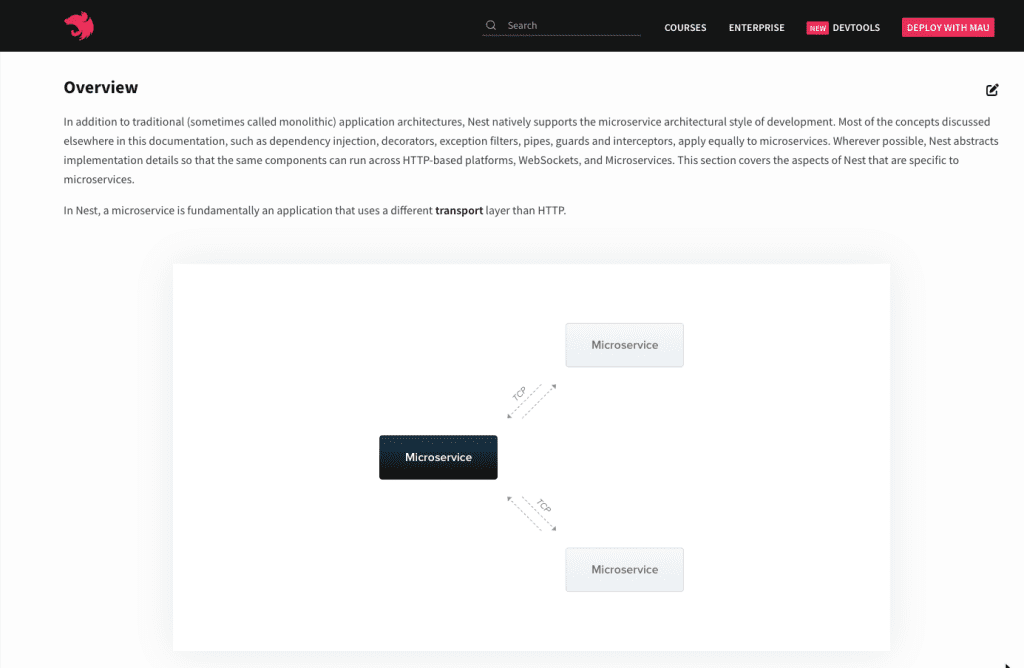This screenshot has height=668, width=1024.
Task: Open the Enterprise menu item
Action: 756,27
